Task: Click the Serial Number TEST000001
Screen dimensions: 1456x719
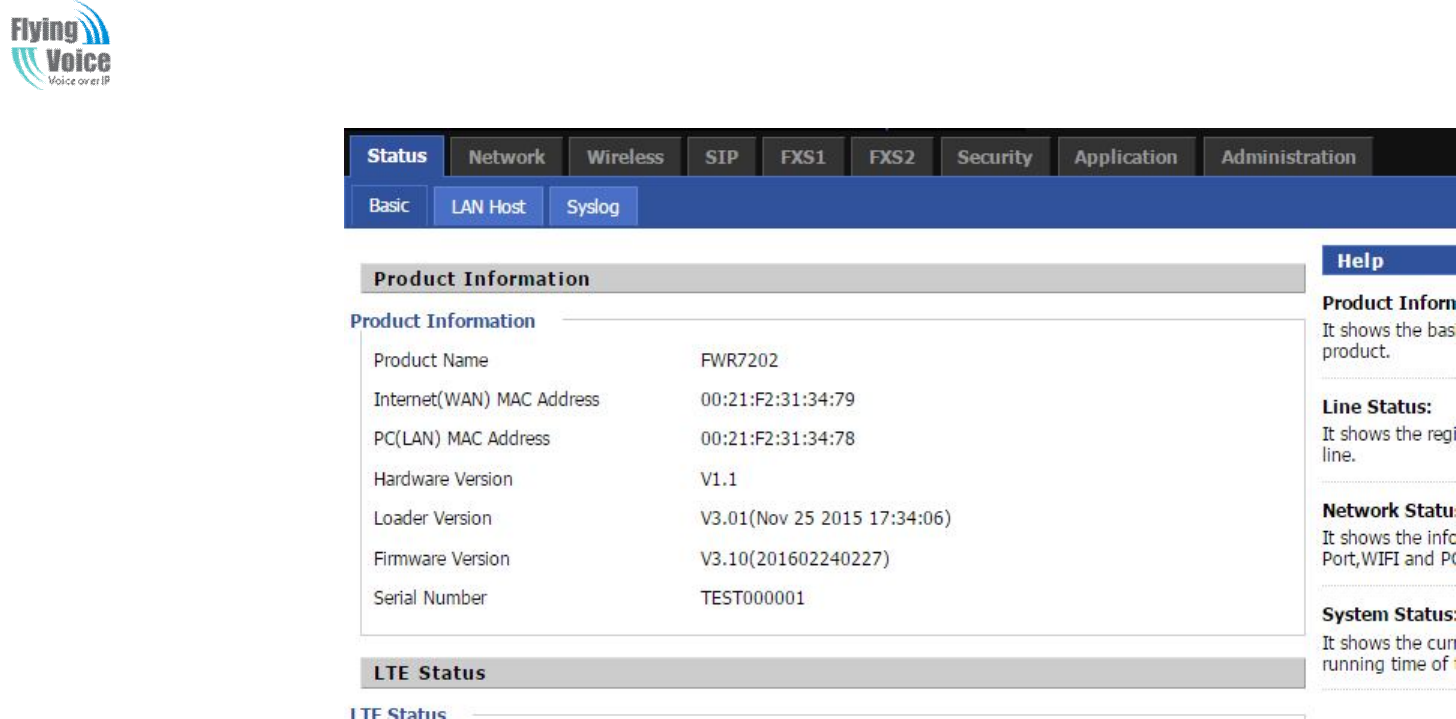Action: 752,598
